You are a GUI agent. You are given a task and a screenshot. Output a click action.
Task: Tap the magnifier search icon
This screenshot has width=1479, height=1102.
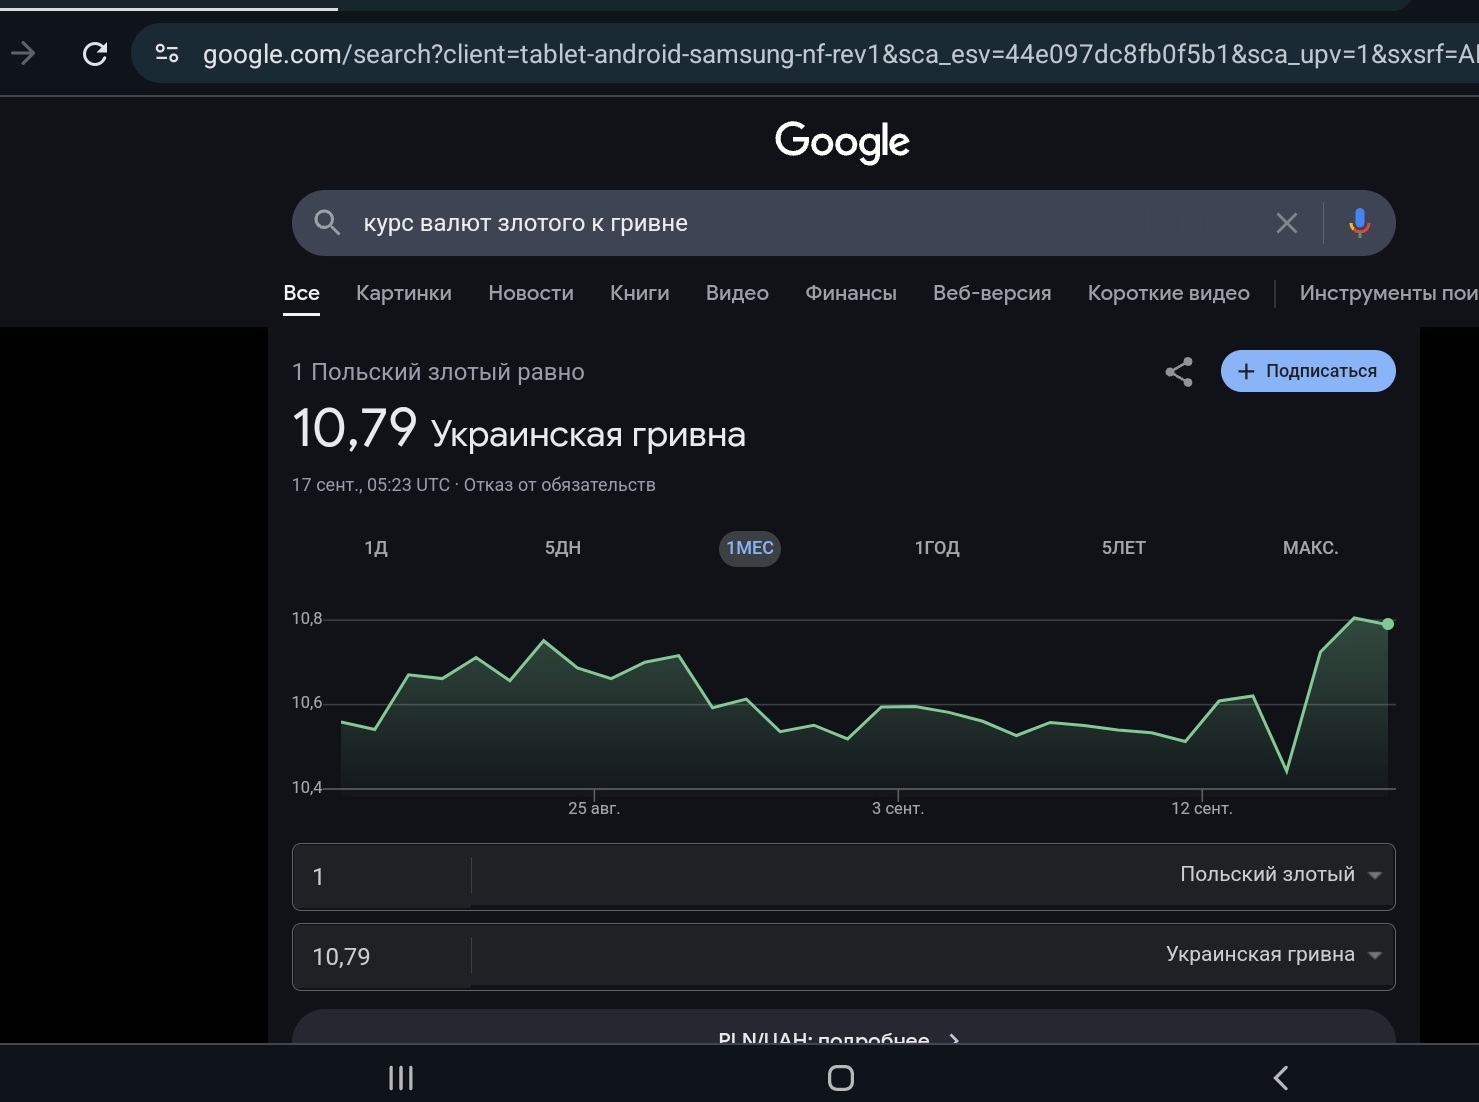click(327, 222)
